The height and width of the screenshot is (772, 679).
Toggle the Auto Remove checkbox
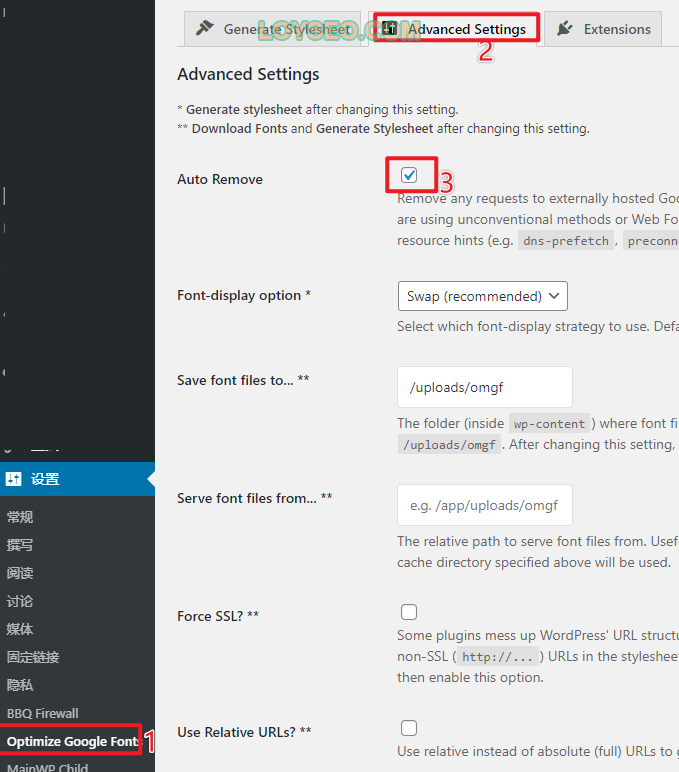coord(409,175)
